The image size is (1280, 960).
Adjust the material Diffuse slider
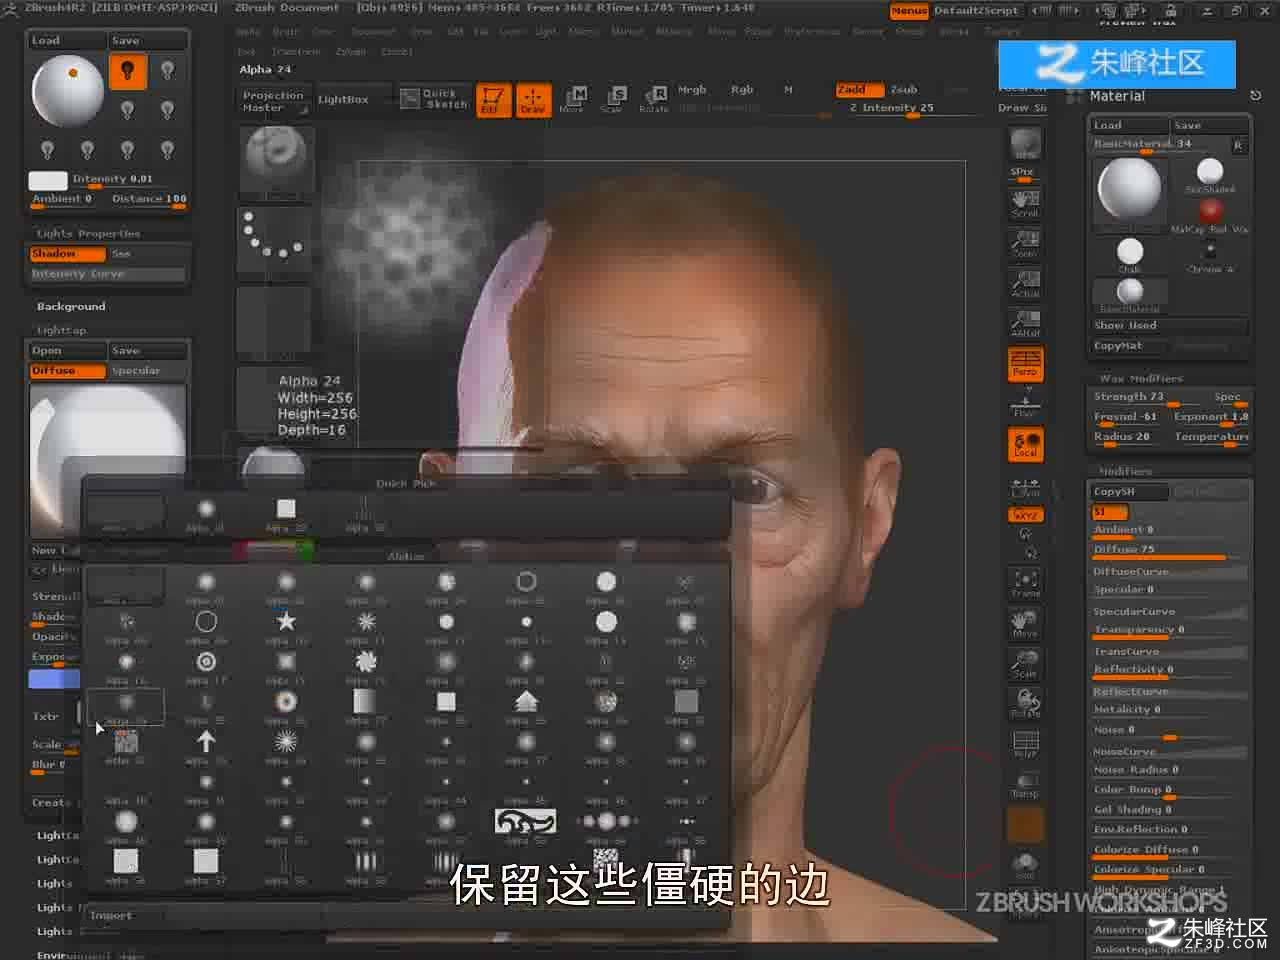click(x=1169, y=550)
